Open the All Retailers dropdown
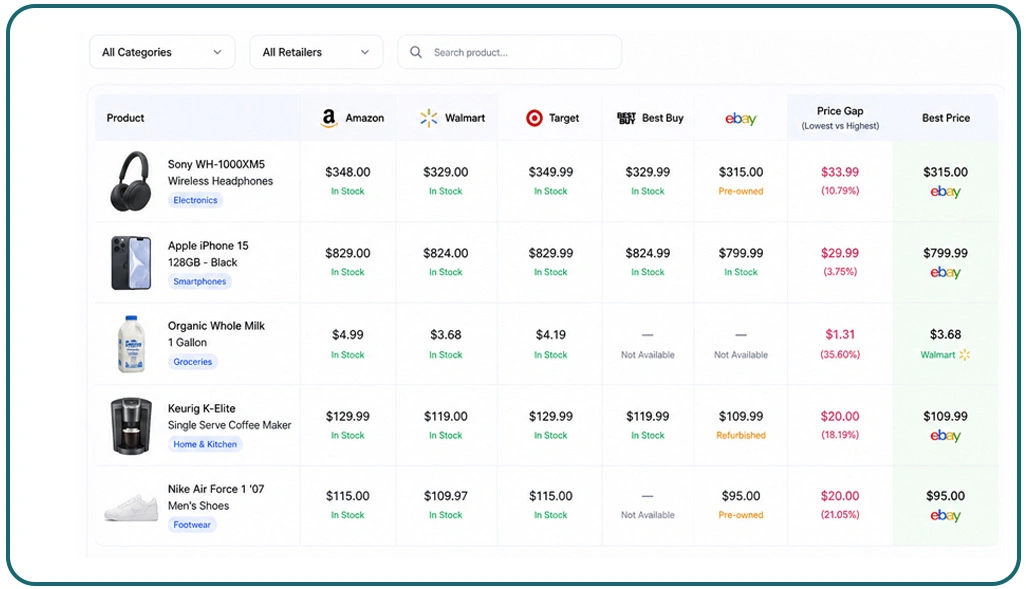The height and width of the screenshot is (589, 1026). (x=316, y=52)
